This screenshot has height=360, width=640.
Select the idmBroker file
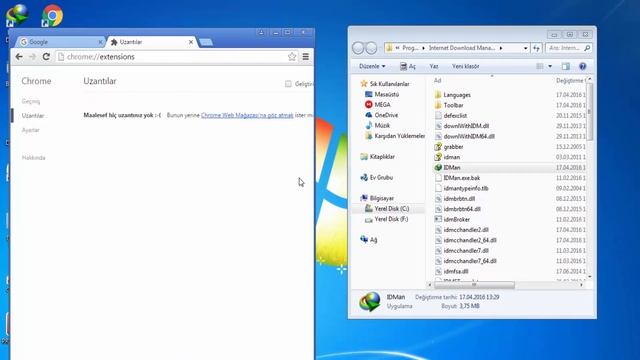click(452, 219)
